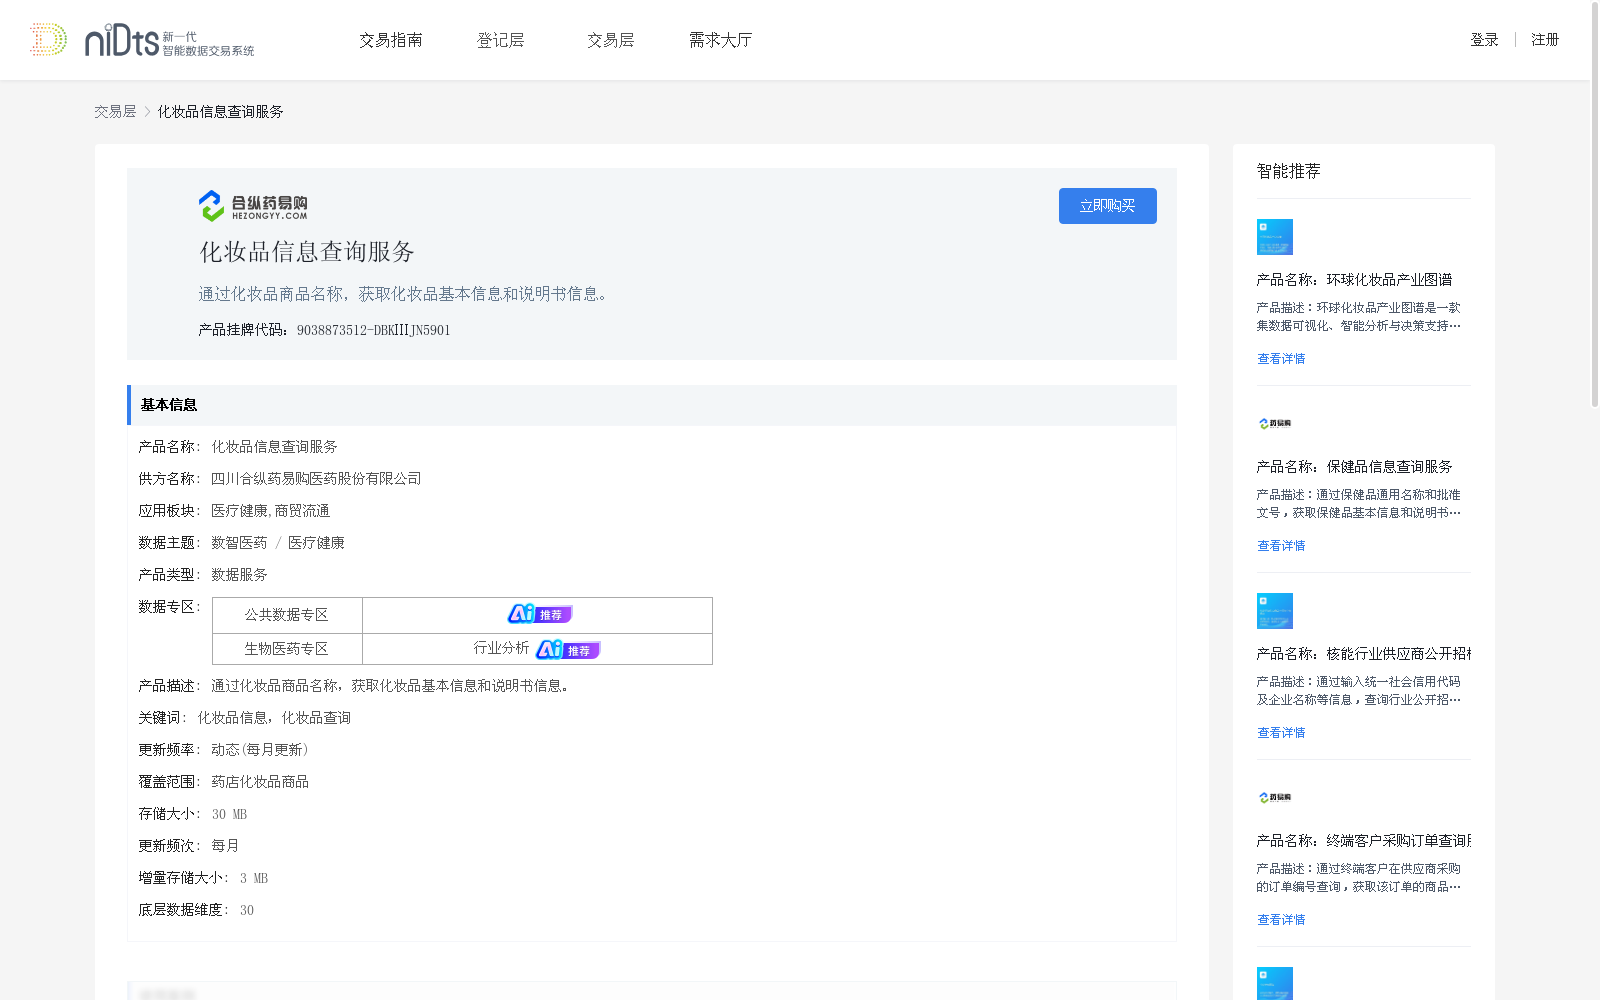The width and height of the screenshot is (1600, 1000).
Task: Open 查看详情 for 核能行业供应商公开招标
Action: click(1281, 733)
